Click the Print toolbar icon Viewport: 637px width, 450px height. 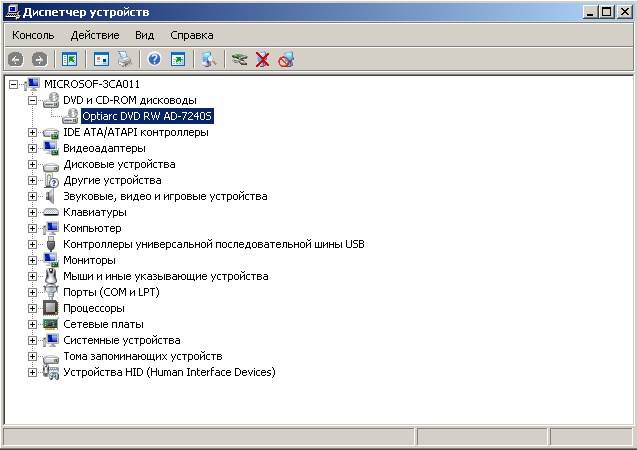point(125,60)
